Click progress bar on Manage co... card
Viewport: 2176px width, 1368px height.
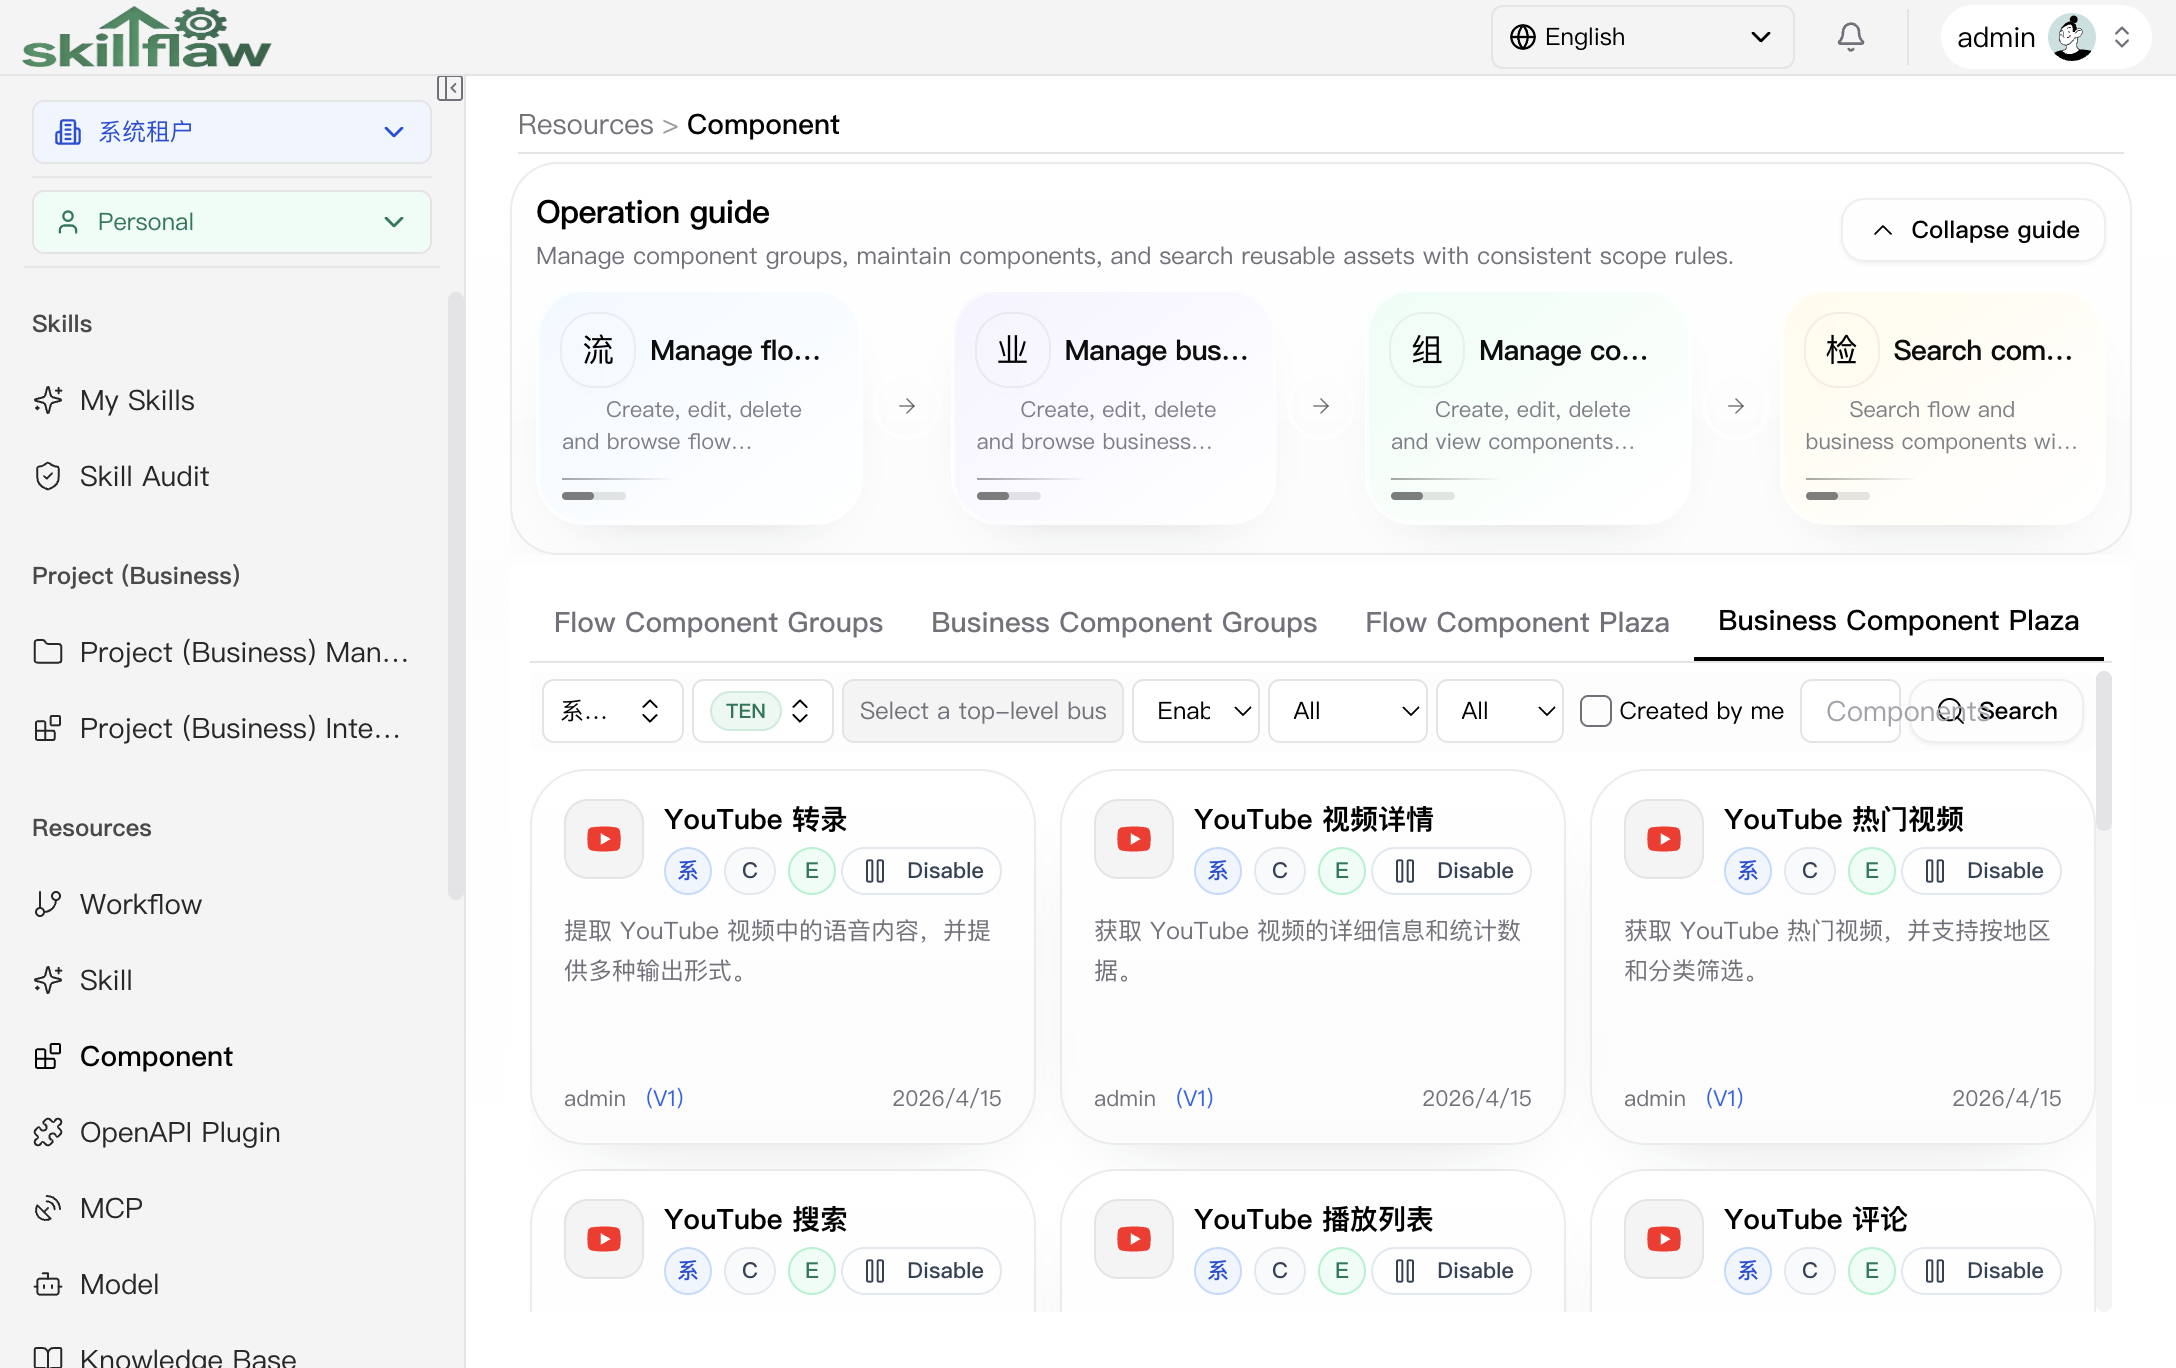pos(1423,496)
